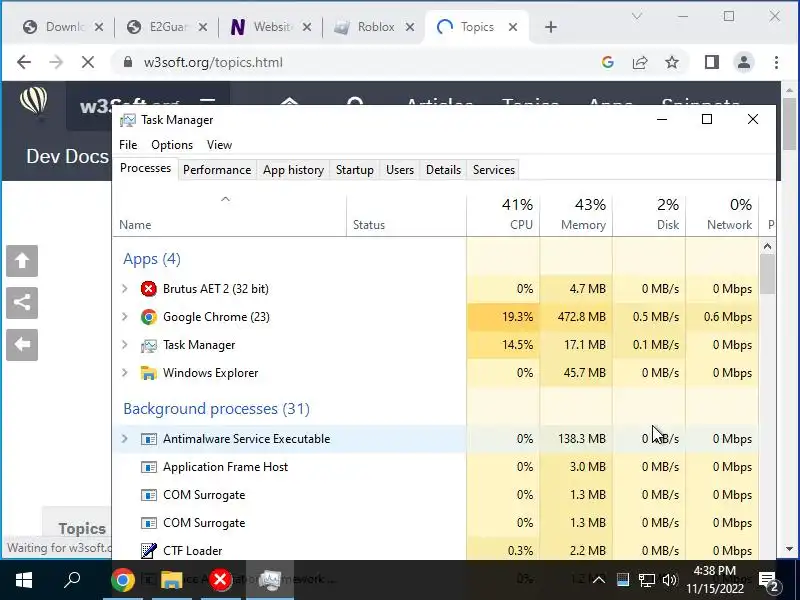Open the Chrome share page icon
This screenshot has width=800, height=600.
tap(640, 62)
